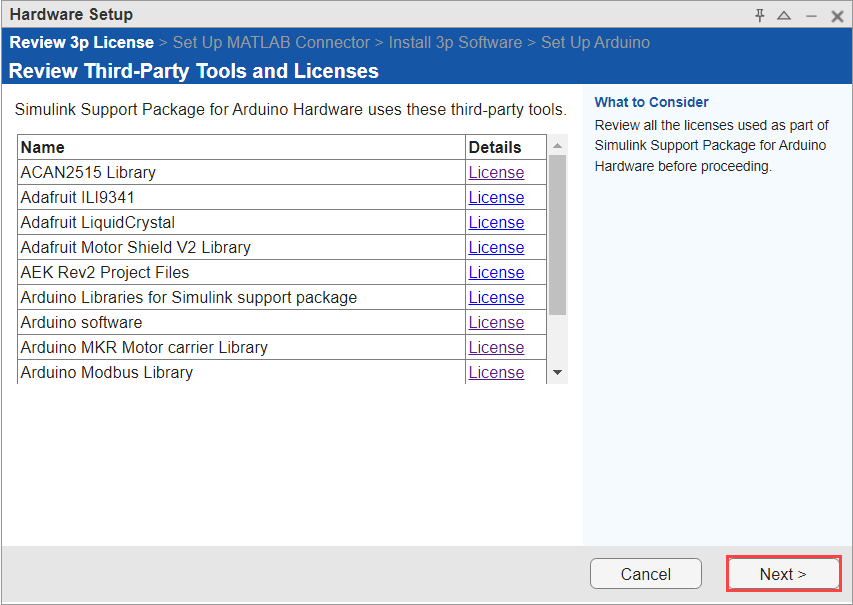
Task: Close the Hardware Setup dialog
Action: tap(837, 15)
